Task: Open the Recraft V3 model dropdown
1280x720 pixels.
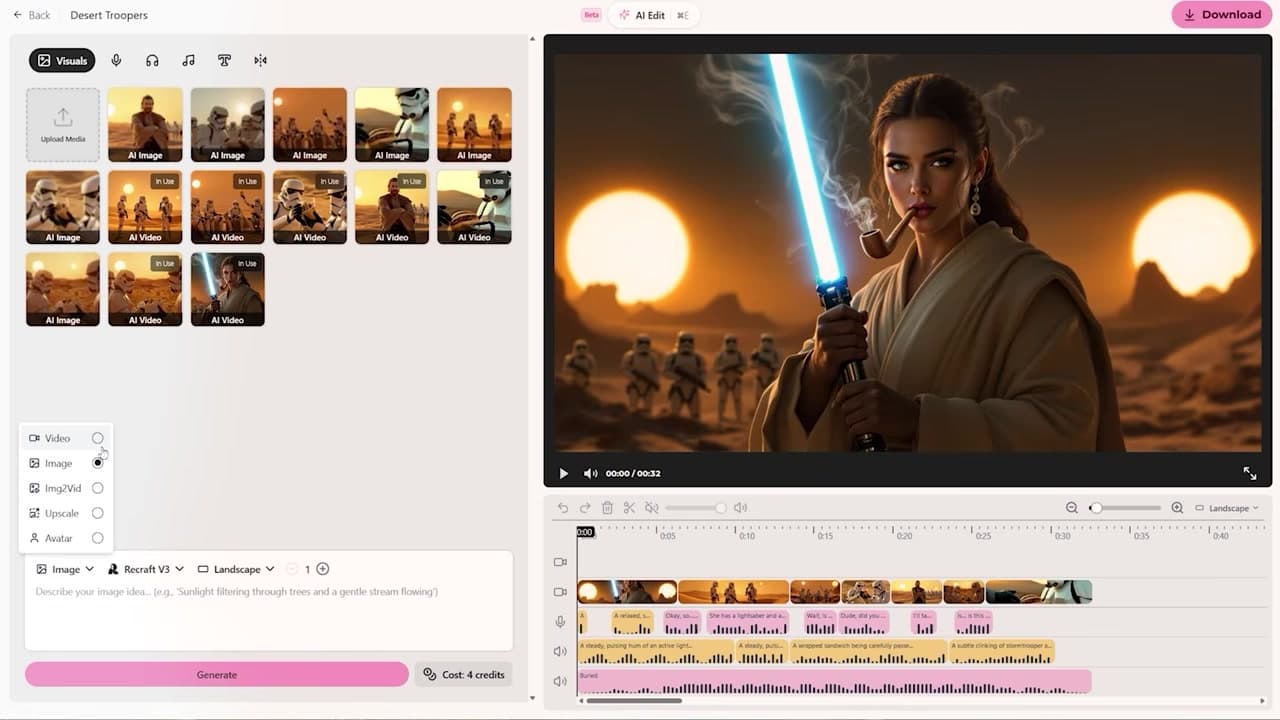Action: [x=146, y=569]
